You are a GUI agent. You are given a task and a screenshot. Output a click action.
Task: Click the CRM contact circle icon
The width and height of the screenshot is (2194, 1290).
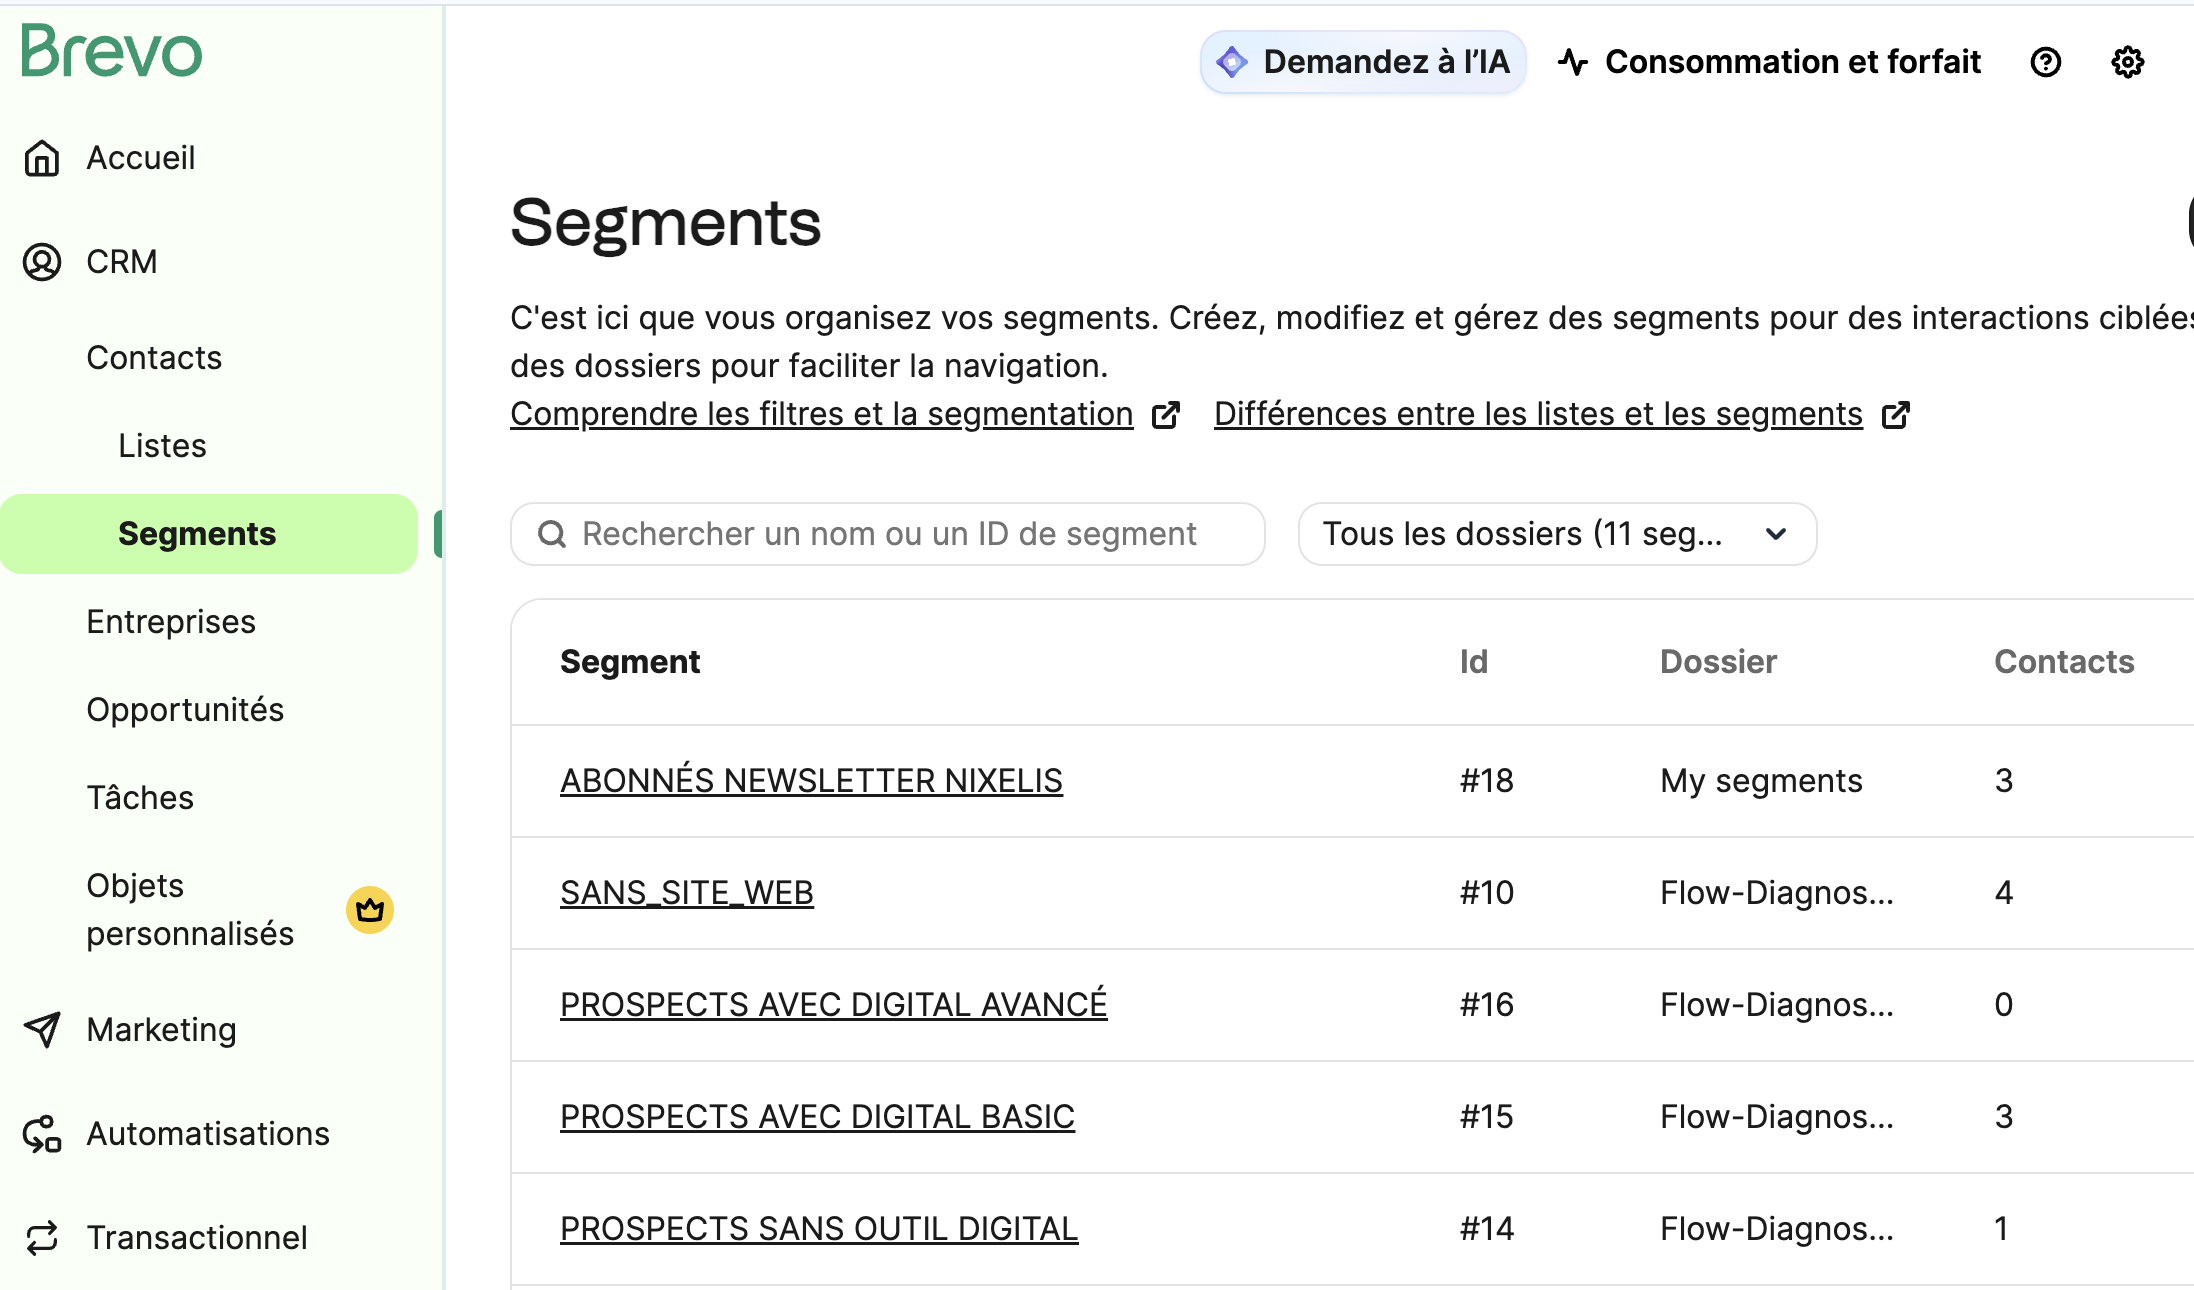[42, 262]
